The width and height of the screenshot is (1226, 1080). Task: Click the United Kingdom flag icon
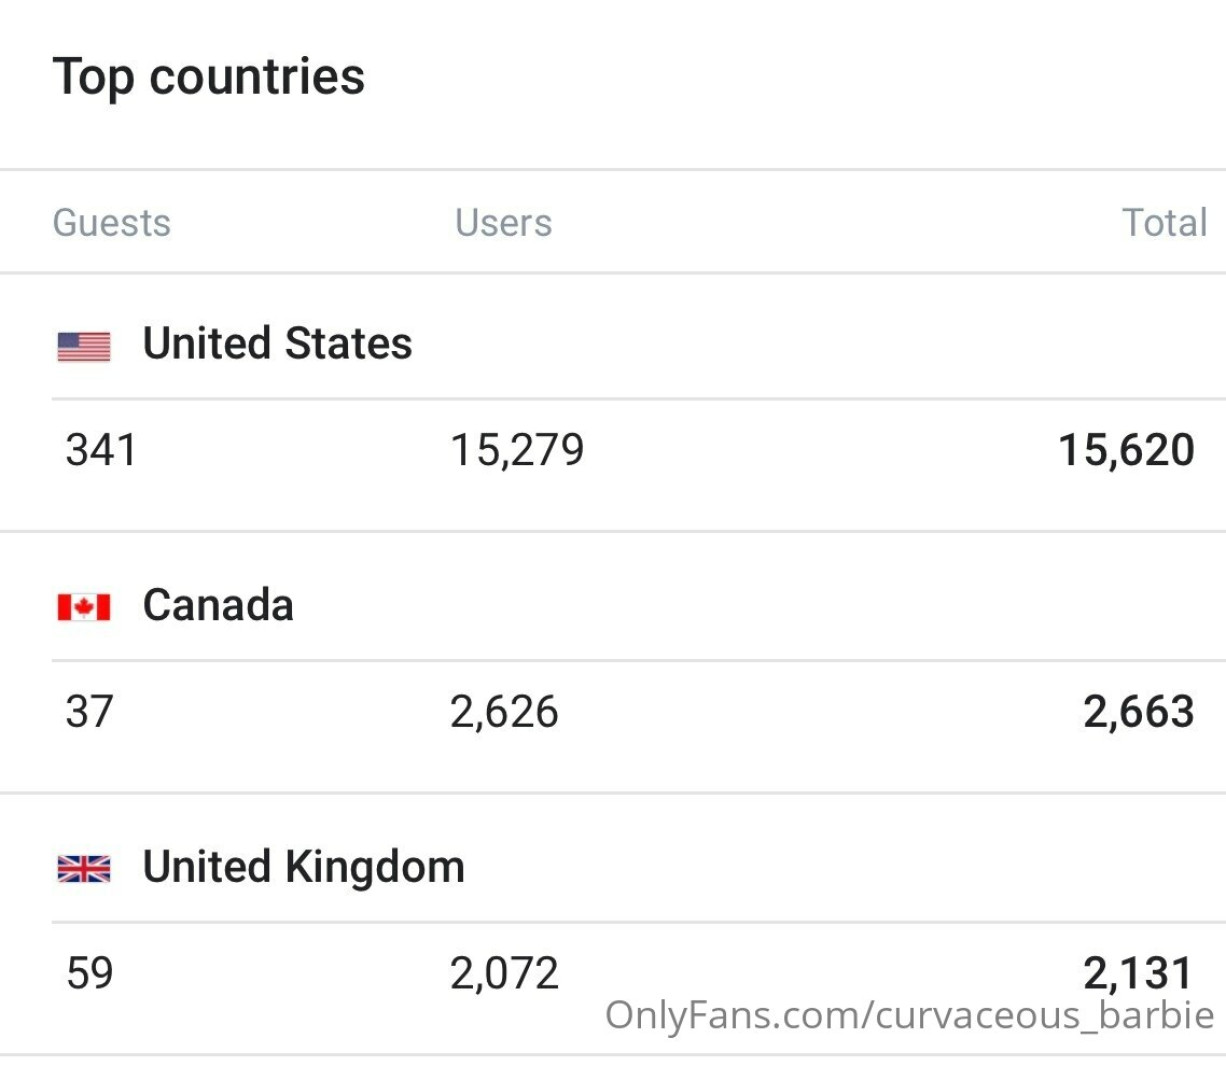[x=84, y=868]
